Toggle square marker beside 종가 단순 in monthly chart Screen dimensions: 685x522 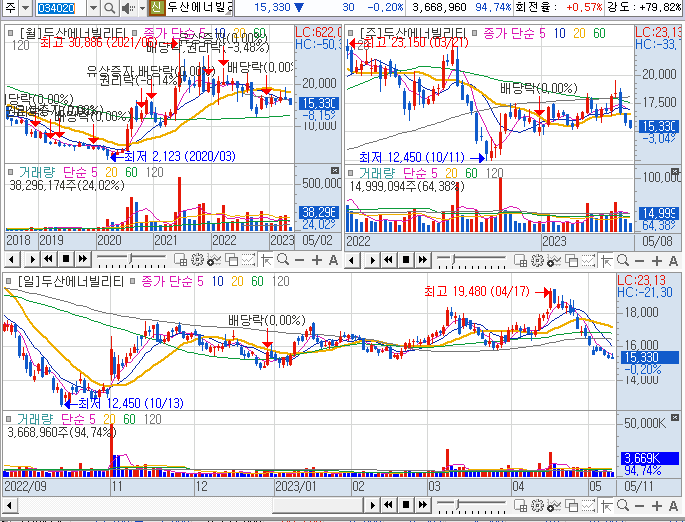tap(134, 32)
